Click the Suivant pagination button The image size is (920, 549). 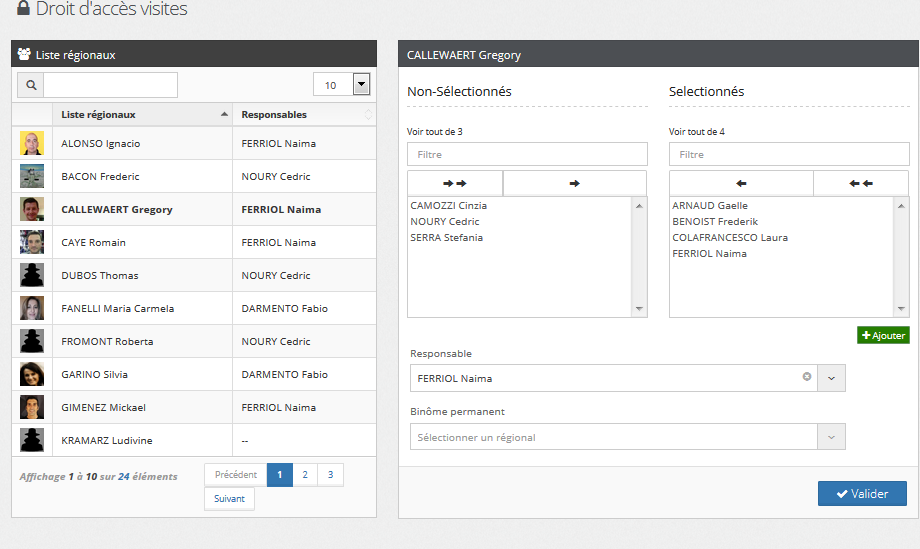tap(229, 499)
